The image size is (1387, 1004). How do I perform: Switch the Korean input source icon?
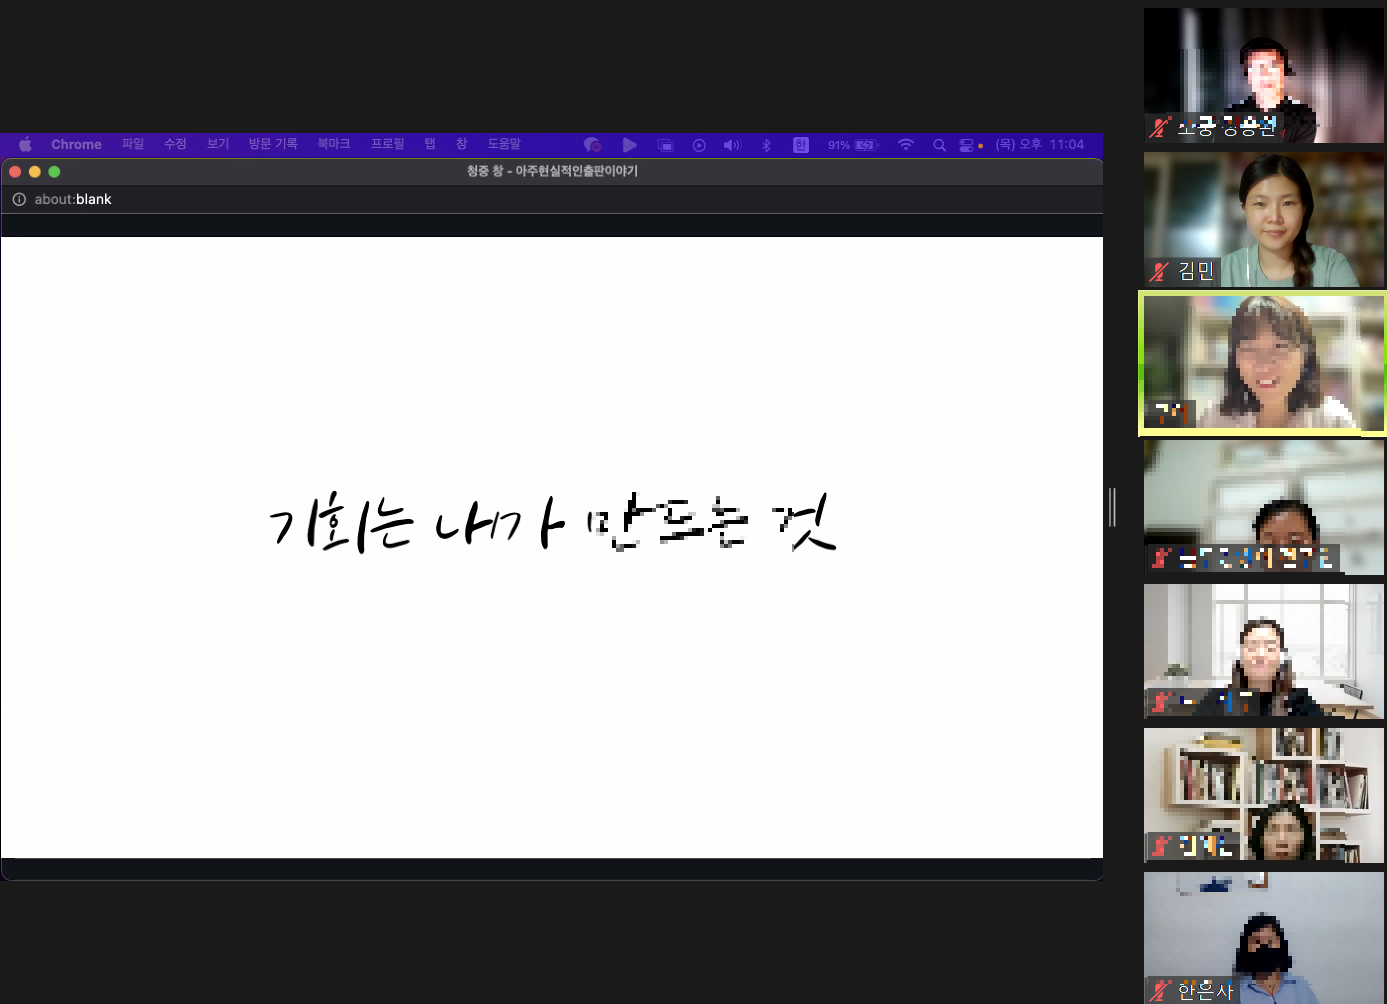tap(801, 145)
